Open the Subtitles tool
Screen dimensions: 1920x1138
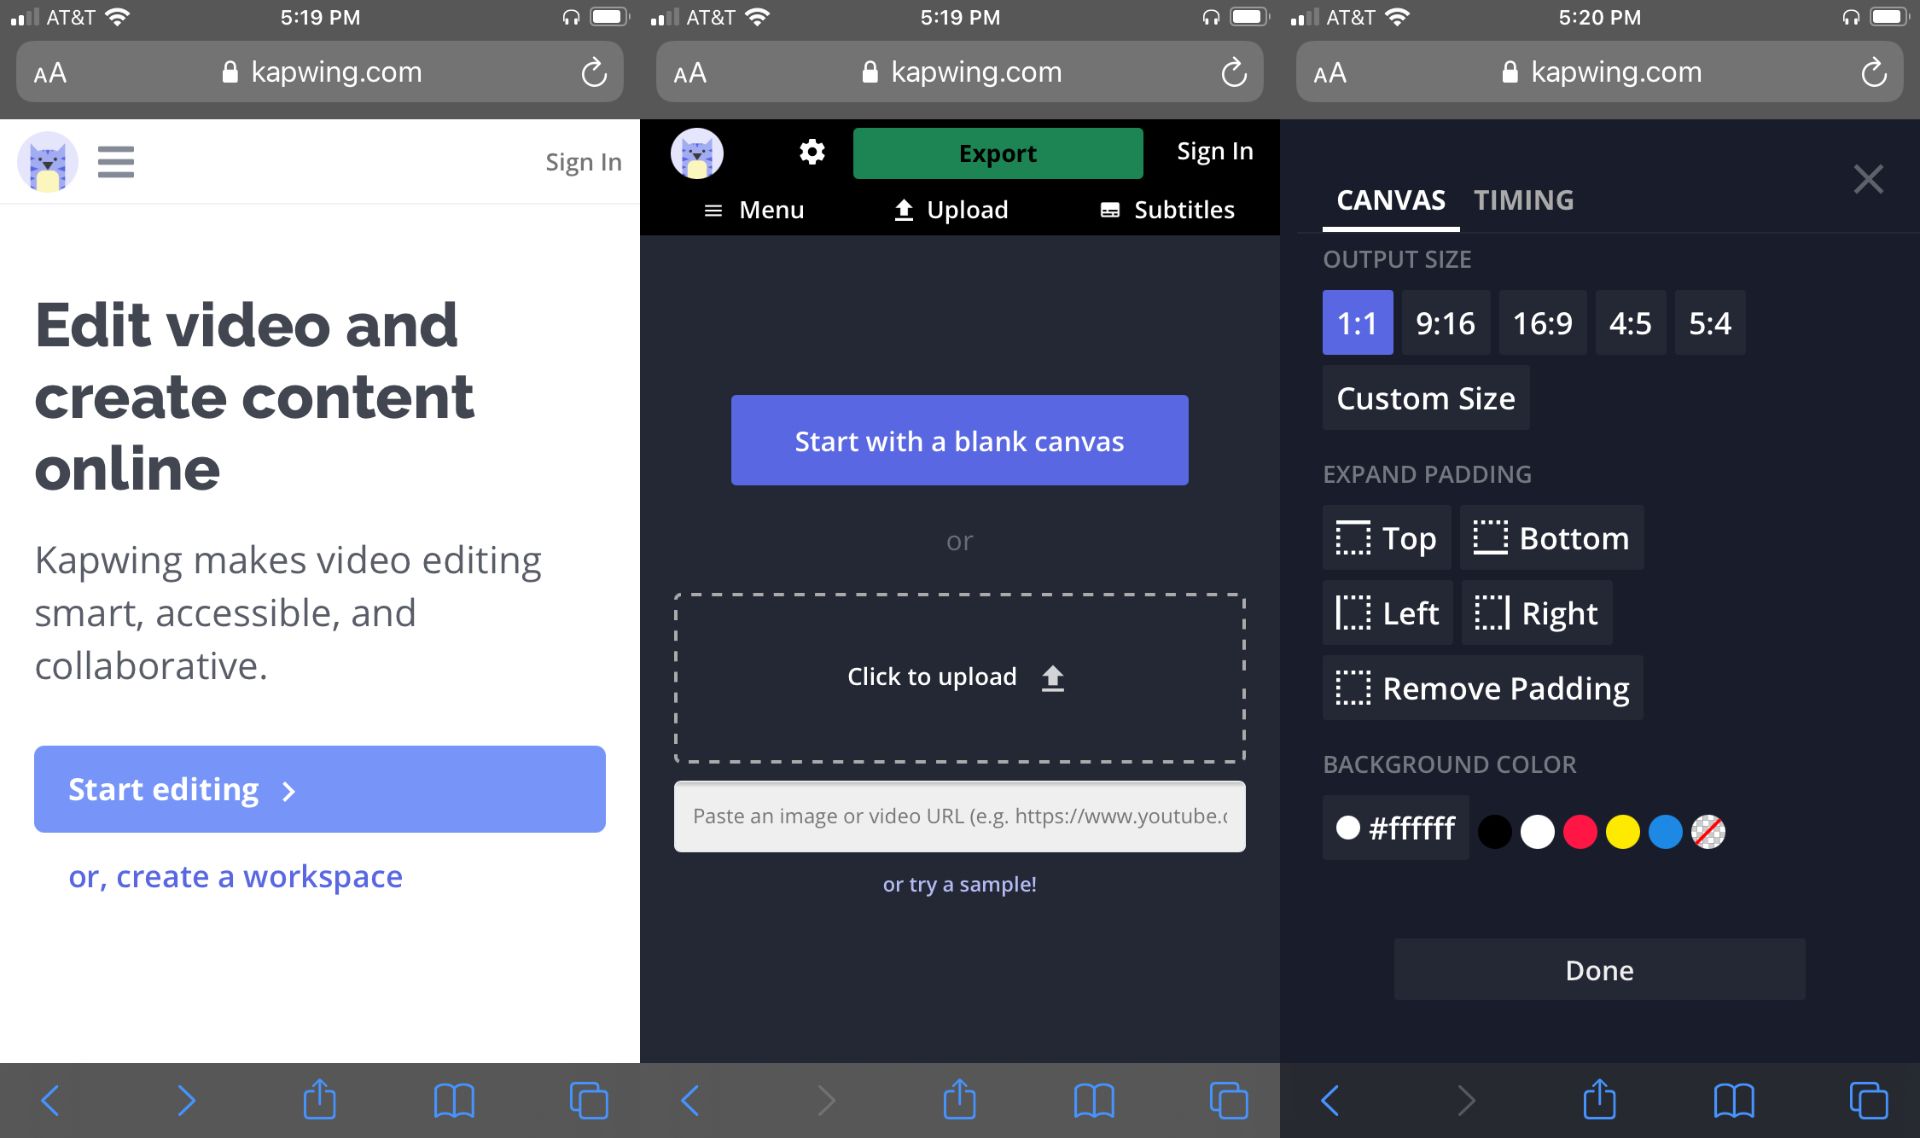pos(1167,210)
